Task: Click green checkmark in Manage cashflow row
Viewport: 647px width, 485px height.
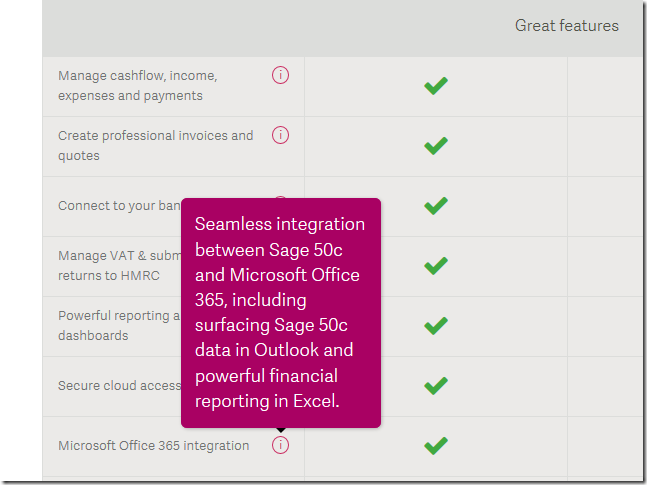Action: (436, 86)
